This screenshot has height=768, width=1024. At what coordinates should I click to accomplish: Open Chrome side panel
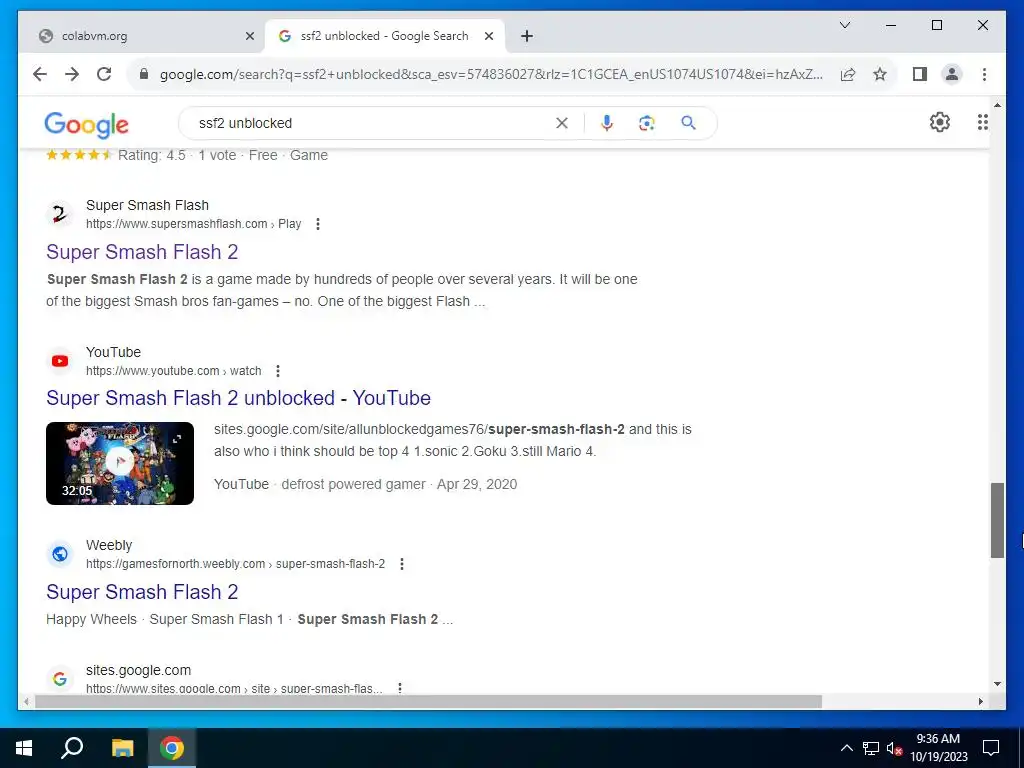pos(920,74)
